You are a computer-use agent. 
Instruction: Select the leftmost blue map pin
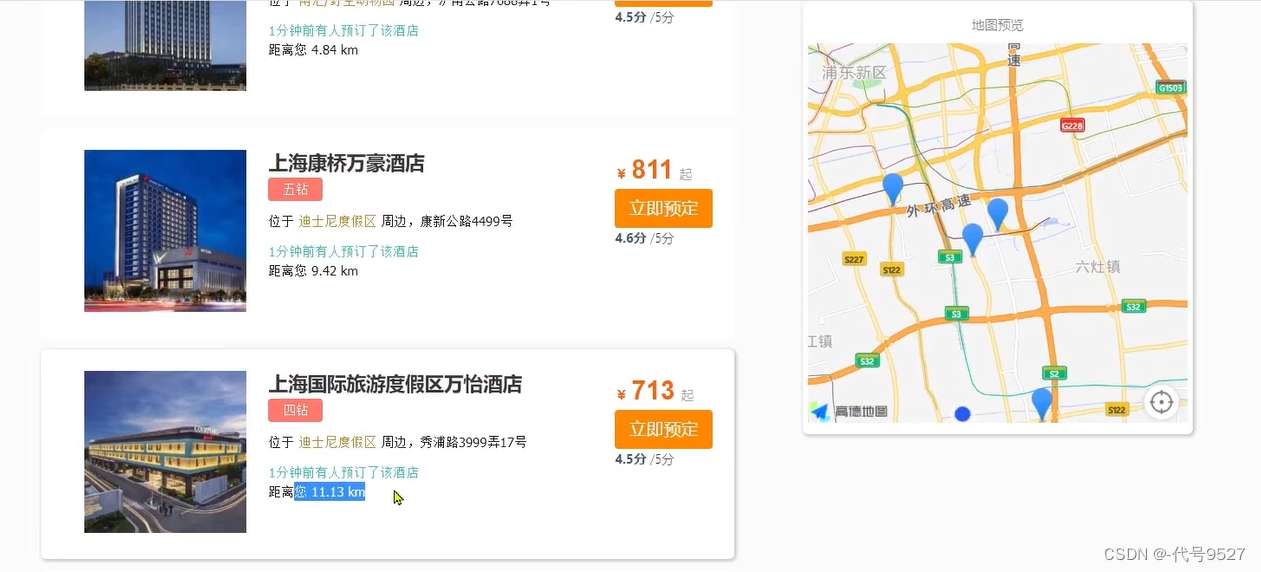pyautogui.click(x=893, y=188)
